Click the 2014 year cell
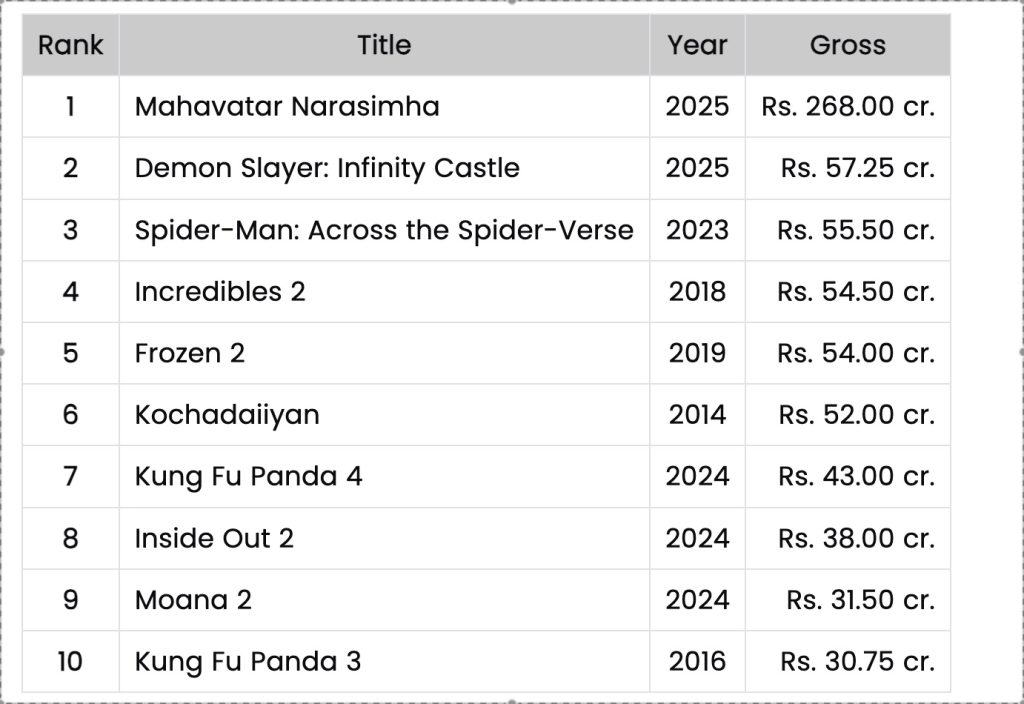 (x=697, y=415)
